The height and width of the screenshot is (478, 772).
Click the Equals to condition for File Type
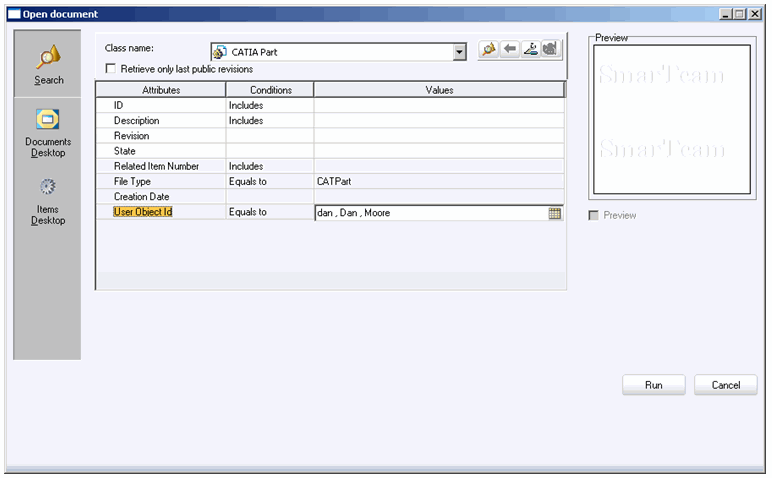coord(270,182)
